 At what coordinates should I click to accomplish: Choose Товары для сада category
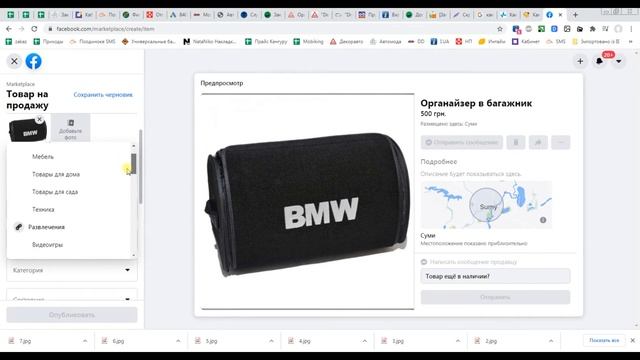click(x=55, y=192)
